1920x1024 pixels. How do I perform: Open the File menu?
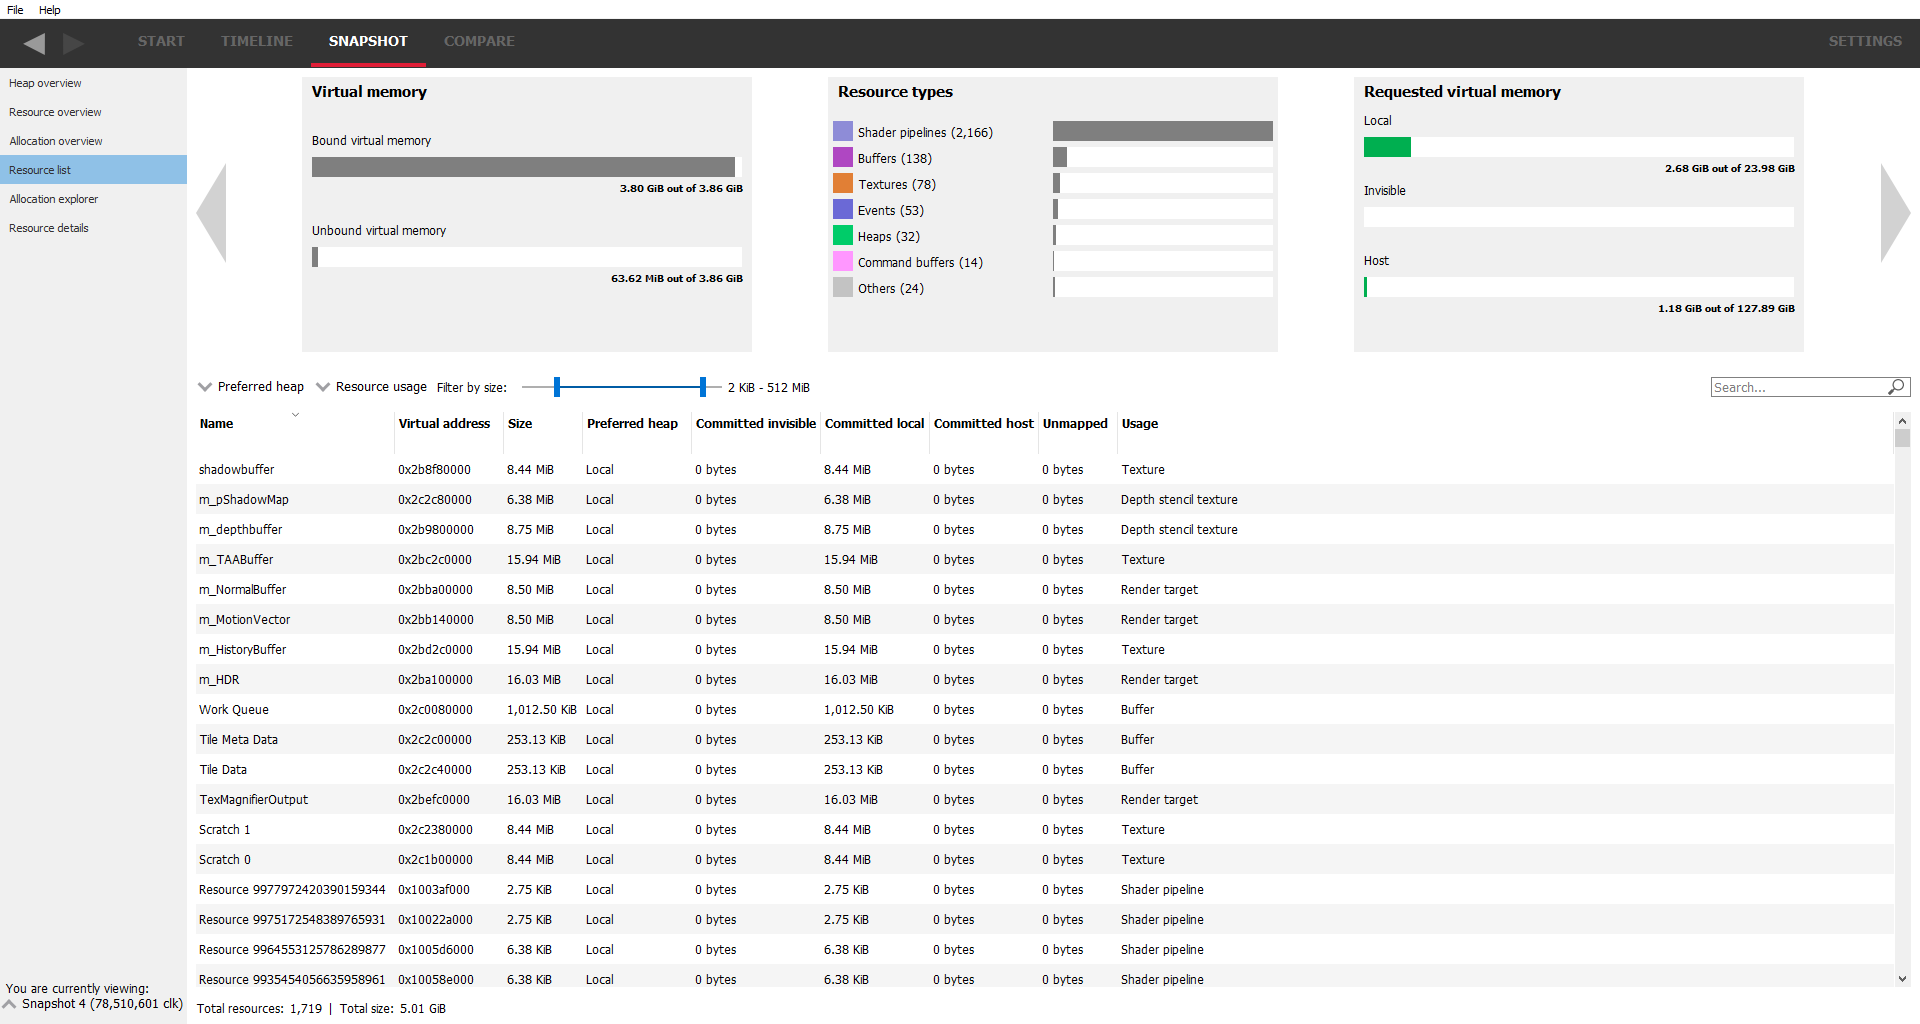click(x=15, y=10)
